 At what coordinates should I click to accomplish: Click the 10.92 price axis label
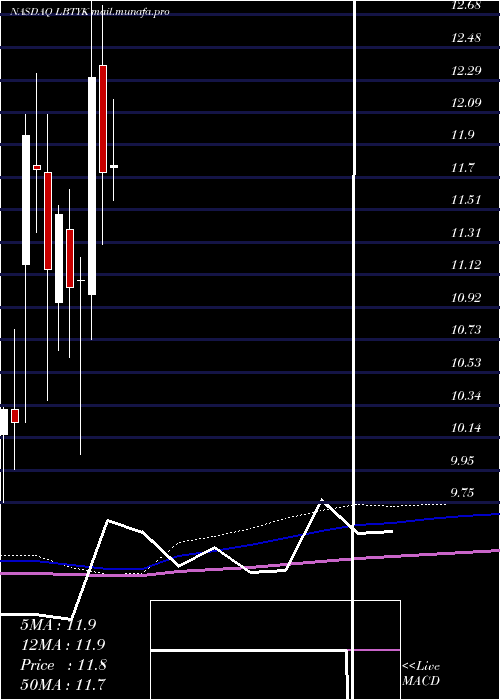pos(466,297)
